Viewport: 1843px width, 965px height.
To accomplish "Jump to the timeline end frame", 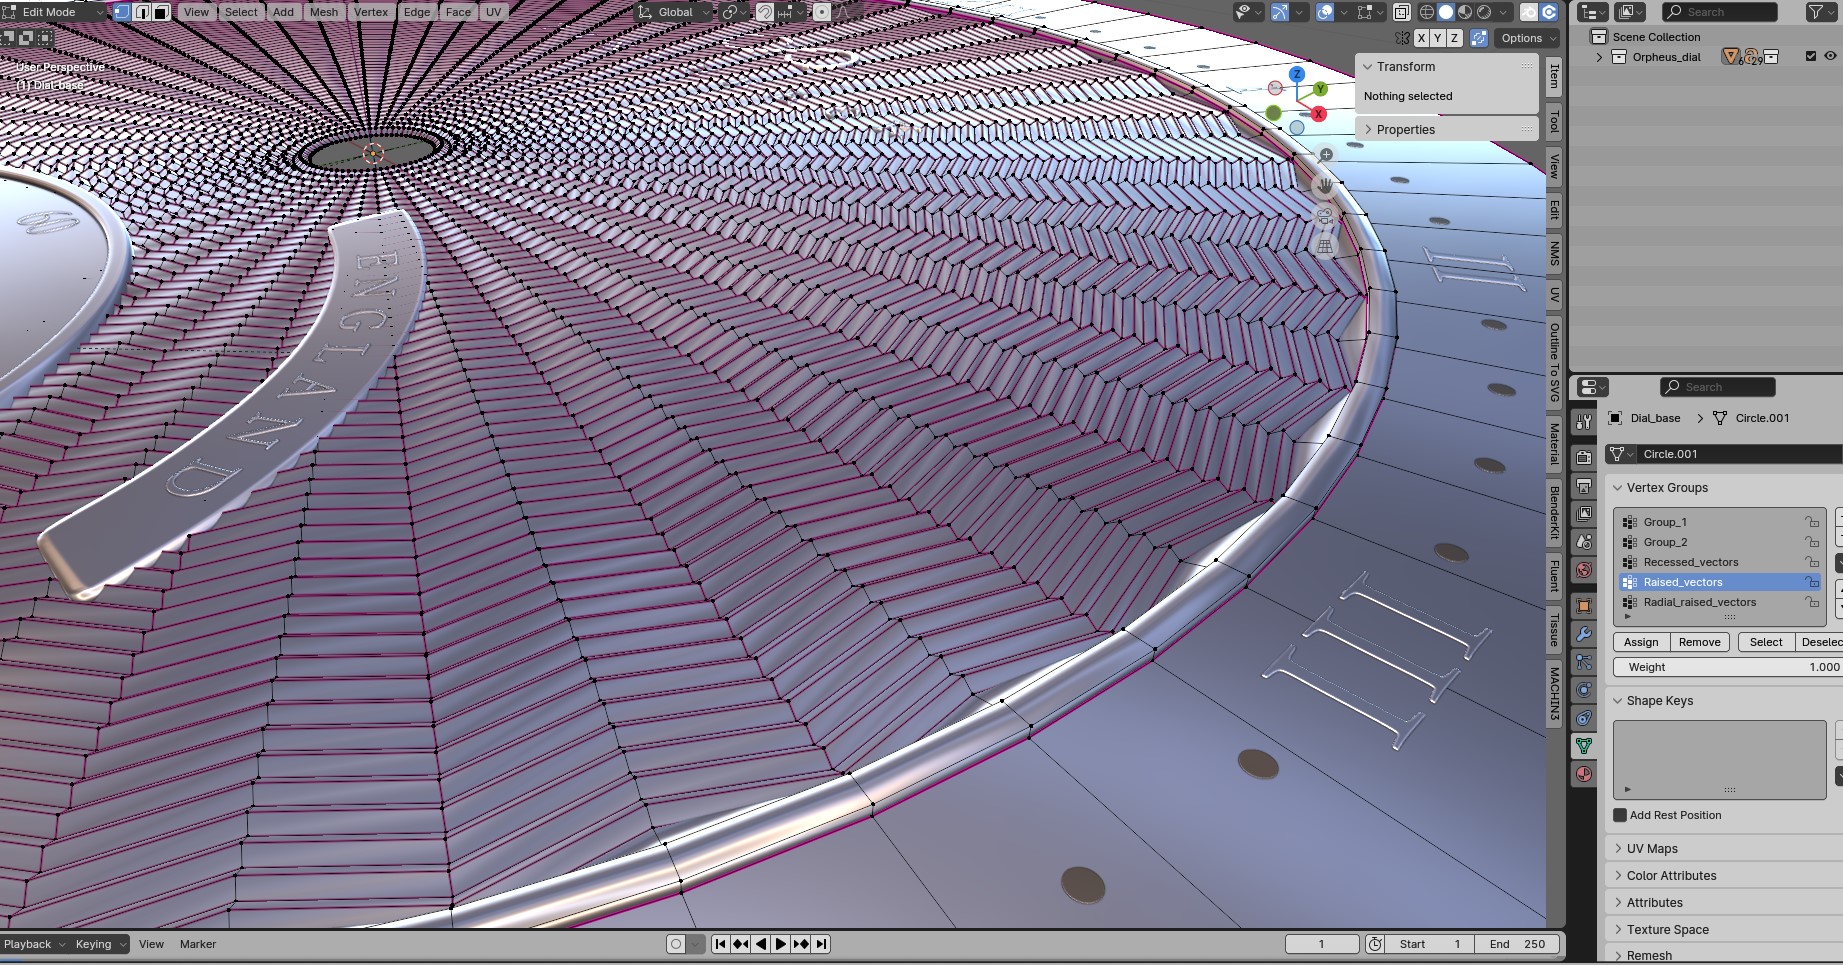I will click(821, 944).
